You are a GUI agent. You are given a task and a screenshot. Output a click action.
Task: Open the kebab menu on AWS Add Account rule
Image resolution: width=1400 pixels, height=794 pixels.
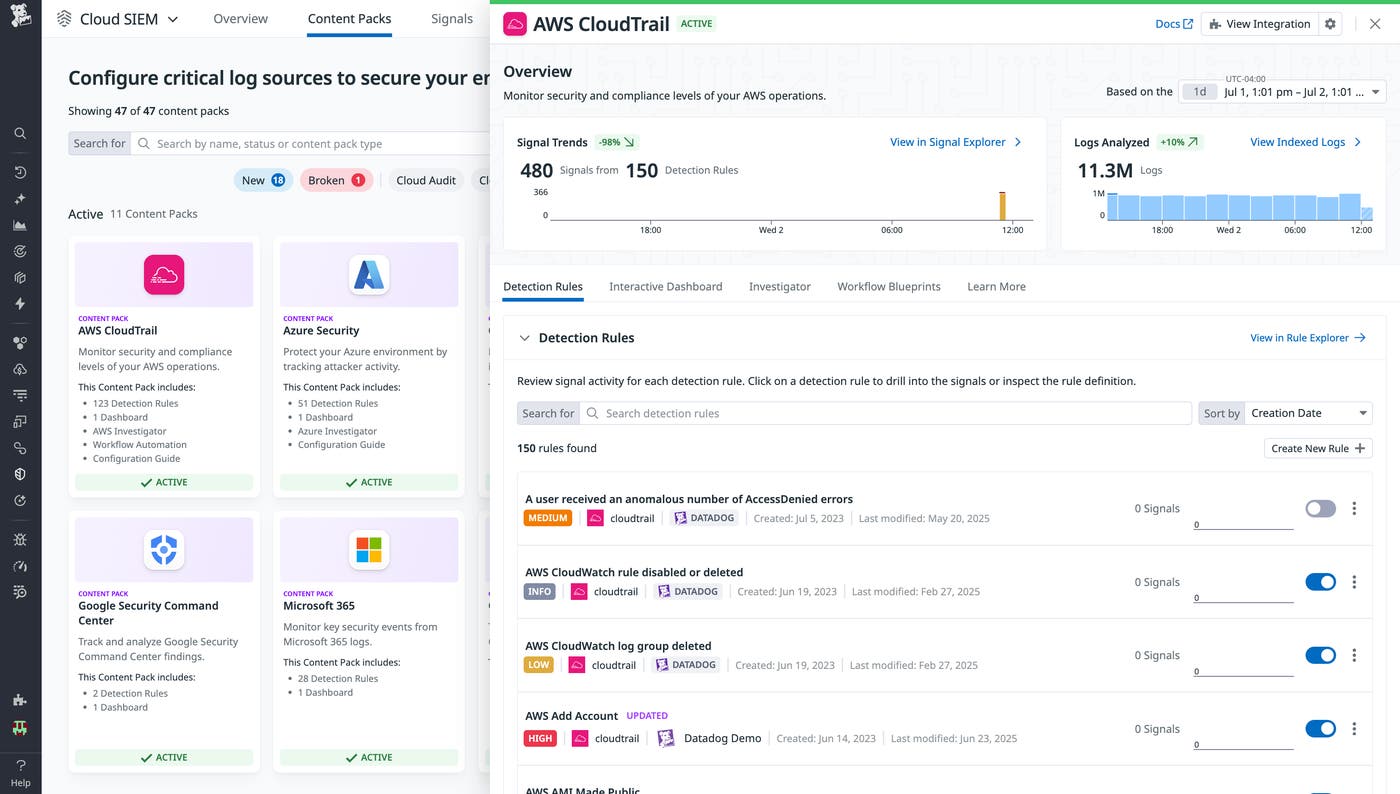1354,728
